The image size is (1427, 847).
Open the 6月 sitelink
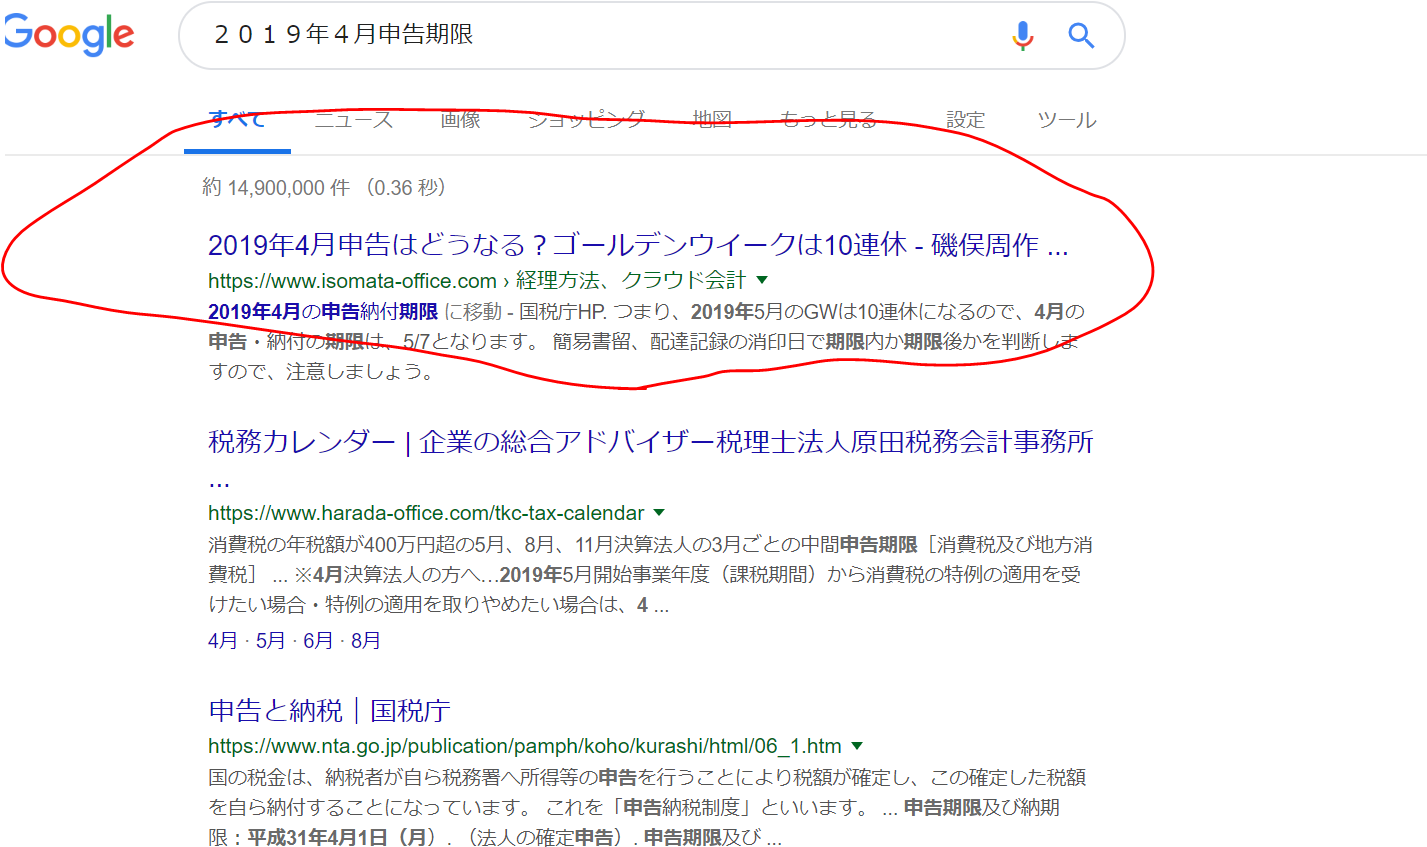(318, 640)
